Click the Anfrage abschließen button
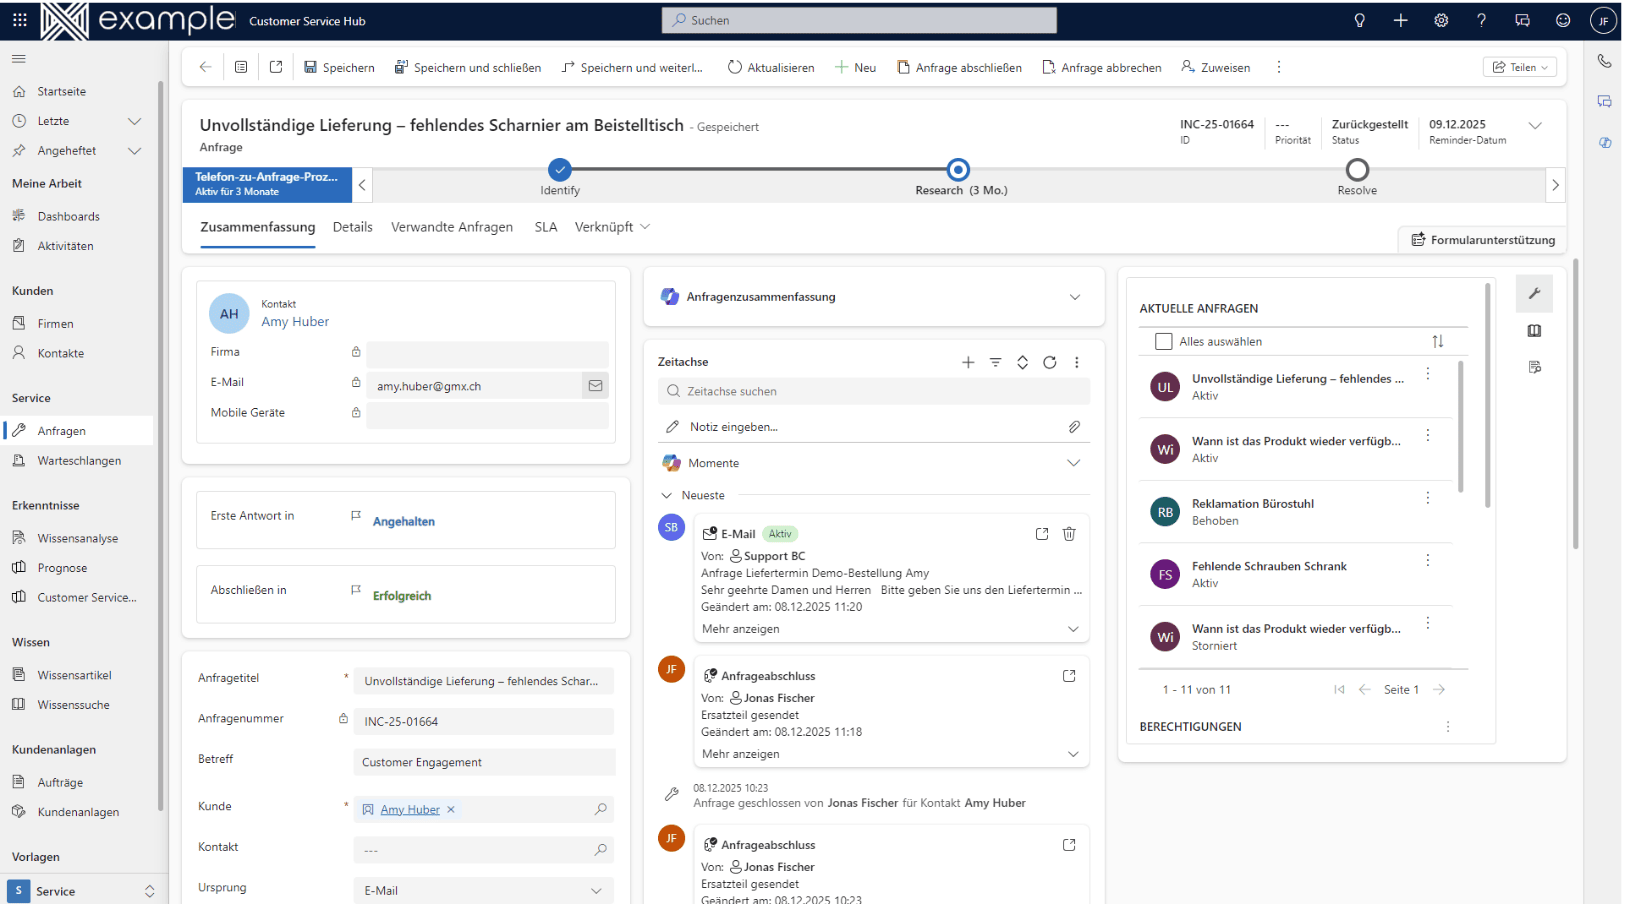The width and height of the screenshot is (1625, 917). click(958, 67)
